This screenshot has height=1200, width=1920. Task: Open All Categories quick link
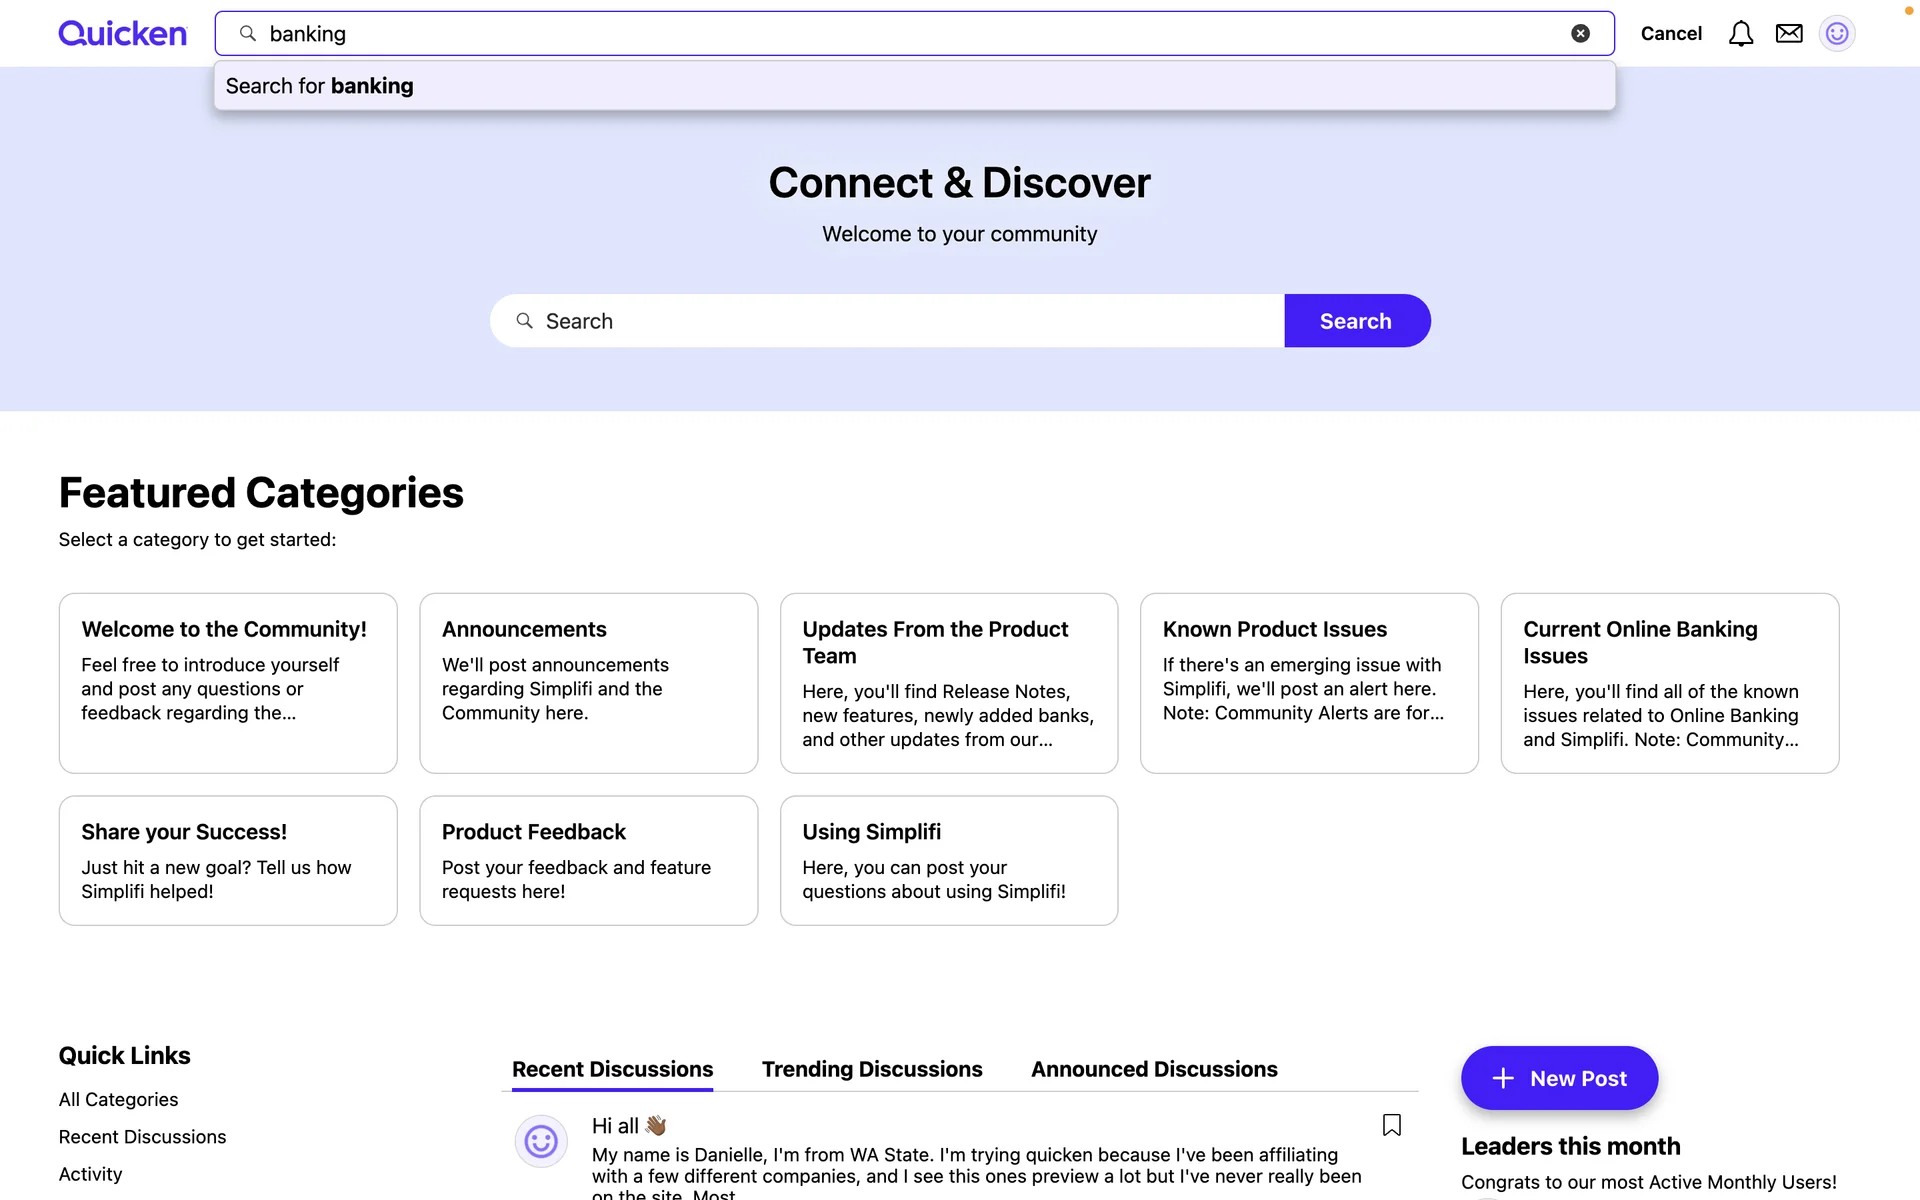click(118, 1099)
